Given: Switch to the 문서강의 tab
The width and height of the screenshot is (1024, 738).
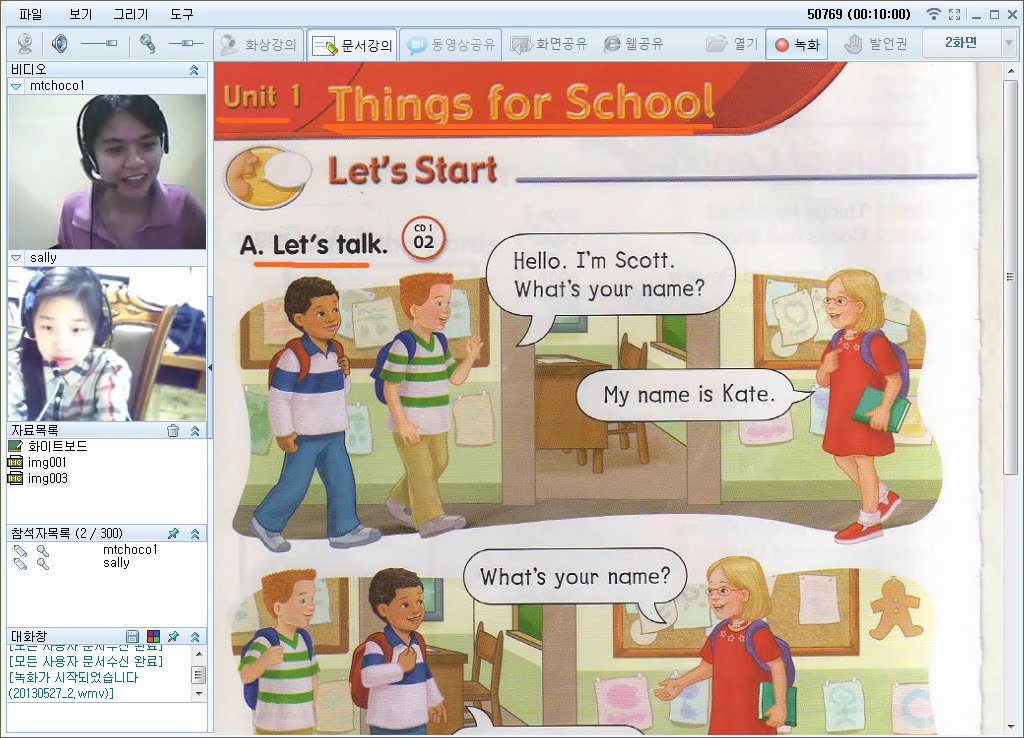Looking at the screenshot, I should [352, 45].
